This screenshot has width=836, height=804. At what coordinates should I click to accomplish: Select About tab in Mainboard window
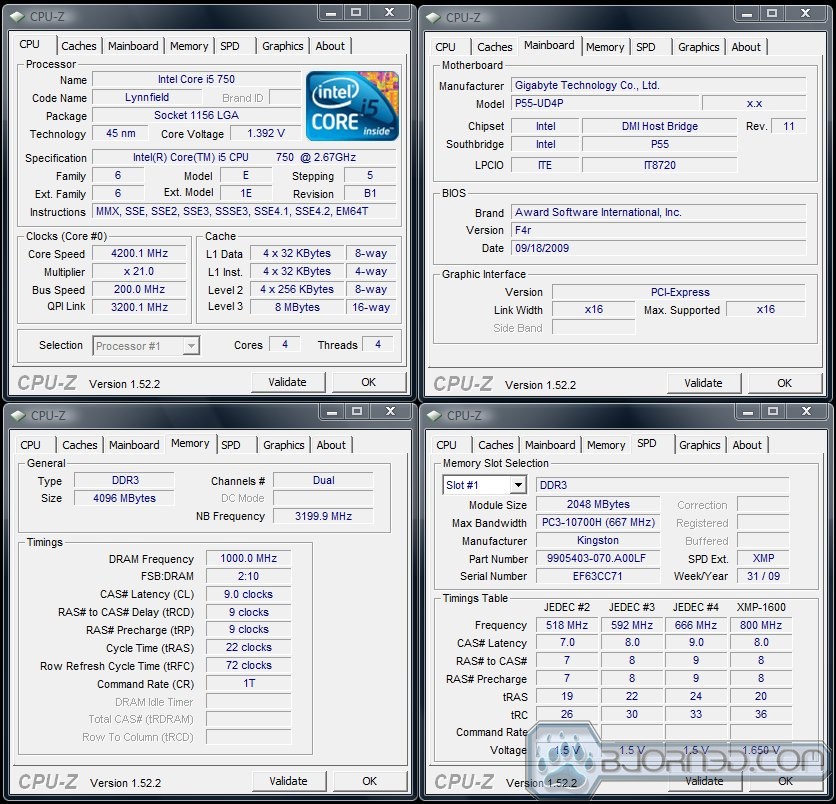[x=746, y=47]
